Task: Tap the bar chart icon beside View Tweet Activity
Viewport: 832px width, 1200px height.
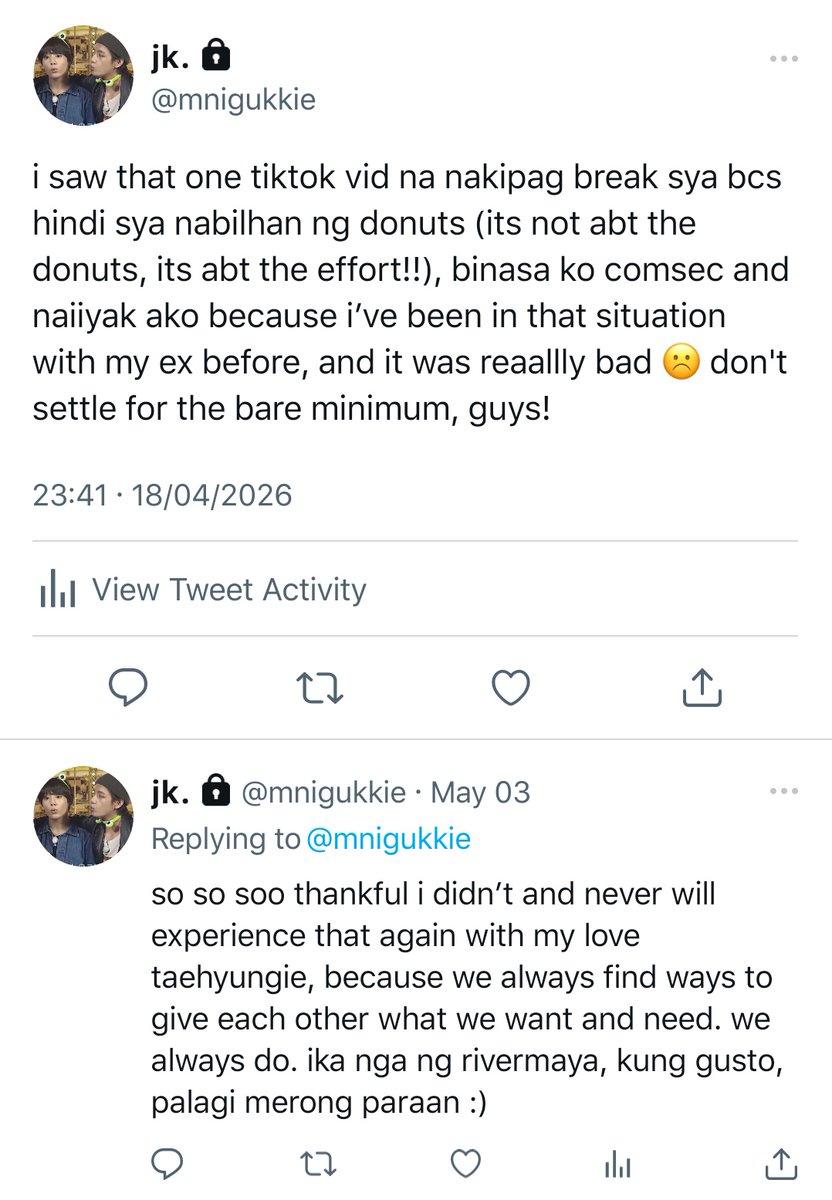Action: click(x=58, y=590)
